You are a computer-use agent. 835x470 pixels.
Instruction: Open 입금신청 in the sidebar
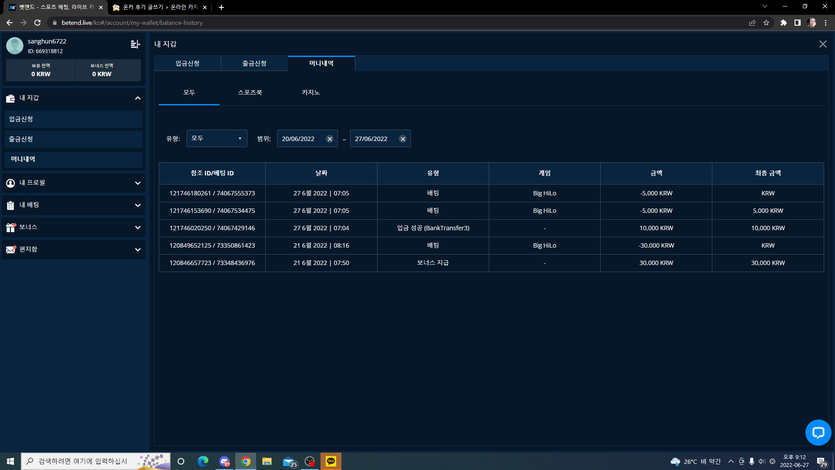click(73, 119)
